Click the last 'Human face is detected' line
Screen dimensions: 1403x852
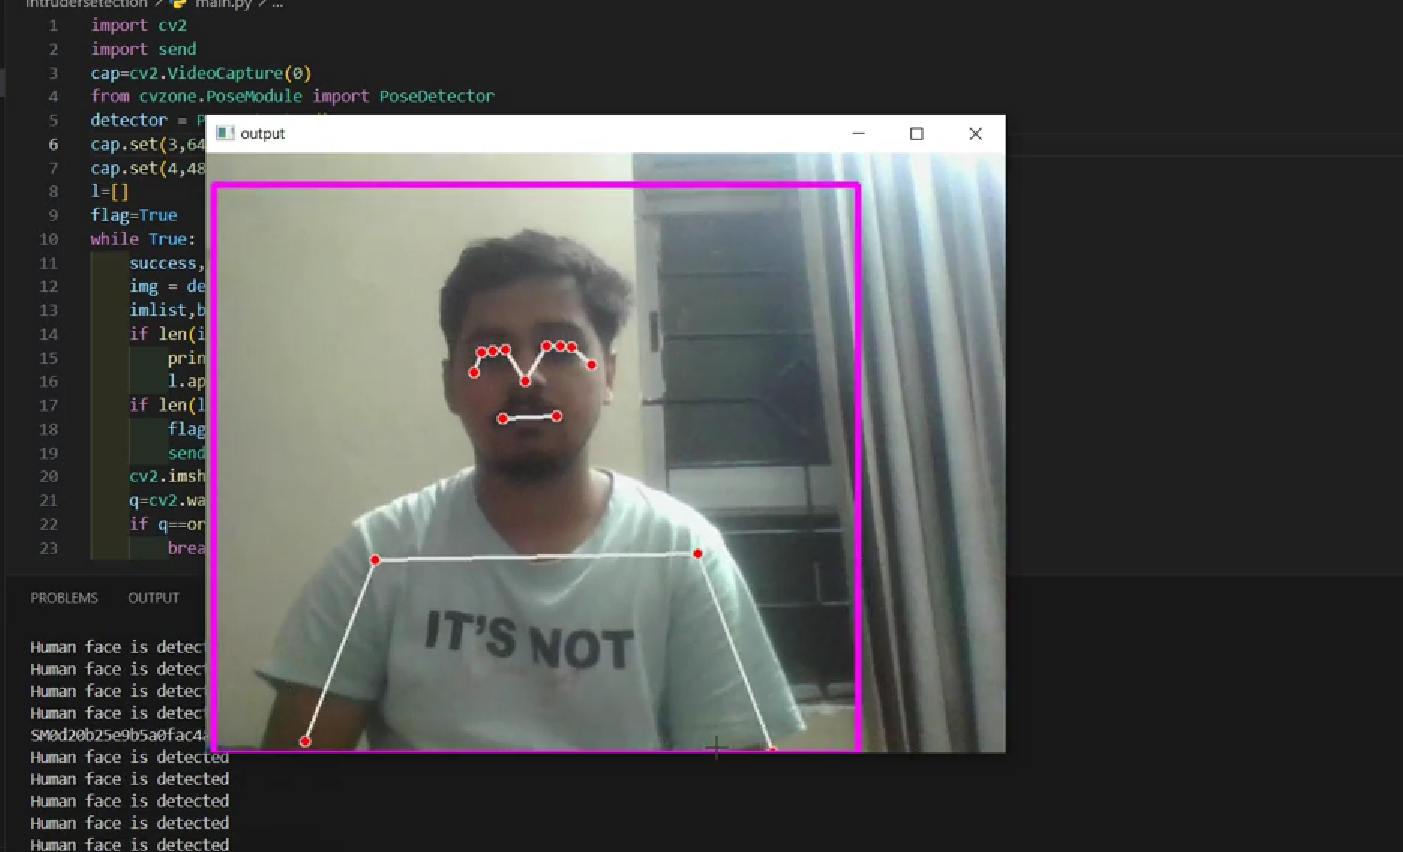129,844
